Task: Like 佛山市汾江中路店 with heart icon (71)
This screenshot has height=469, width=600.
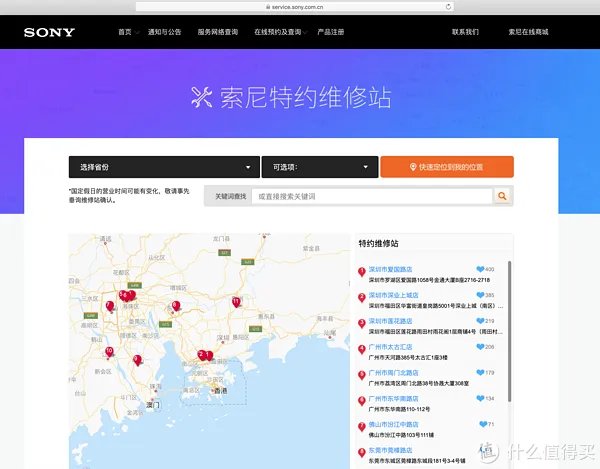Action: point(483,424)
